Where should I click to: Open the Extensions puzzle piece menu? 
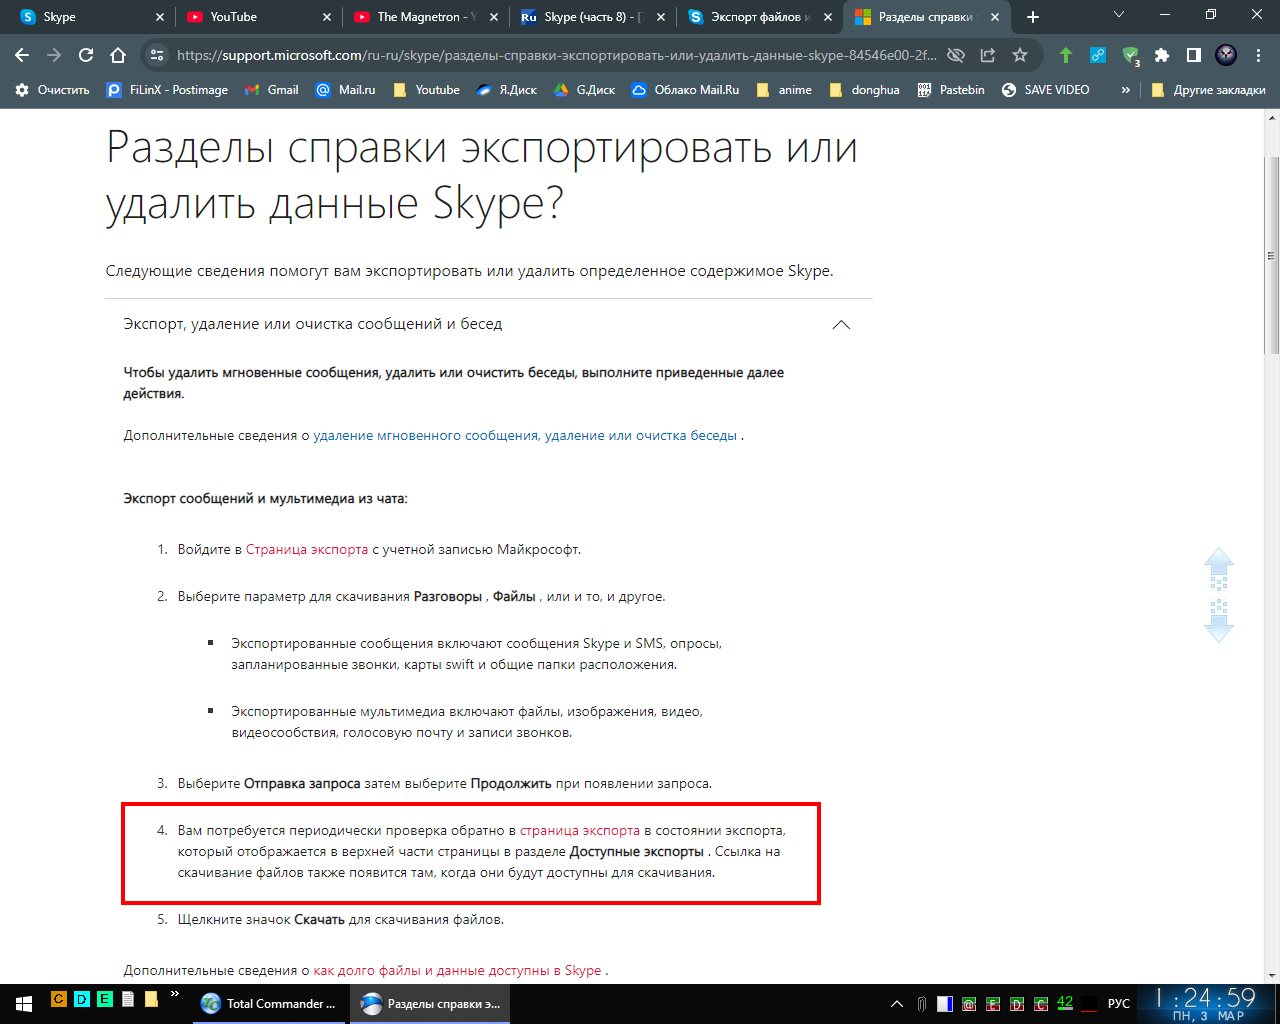[1162, 56]
